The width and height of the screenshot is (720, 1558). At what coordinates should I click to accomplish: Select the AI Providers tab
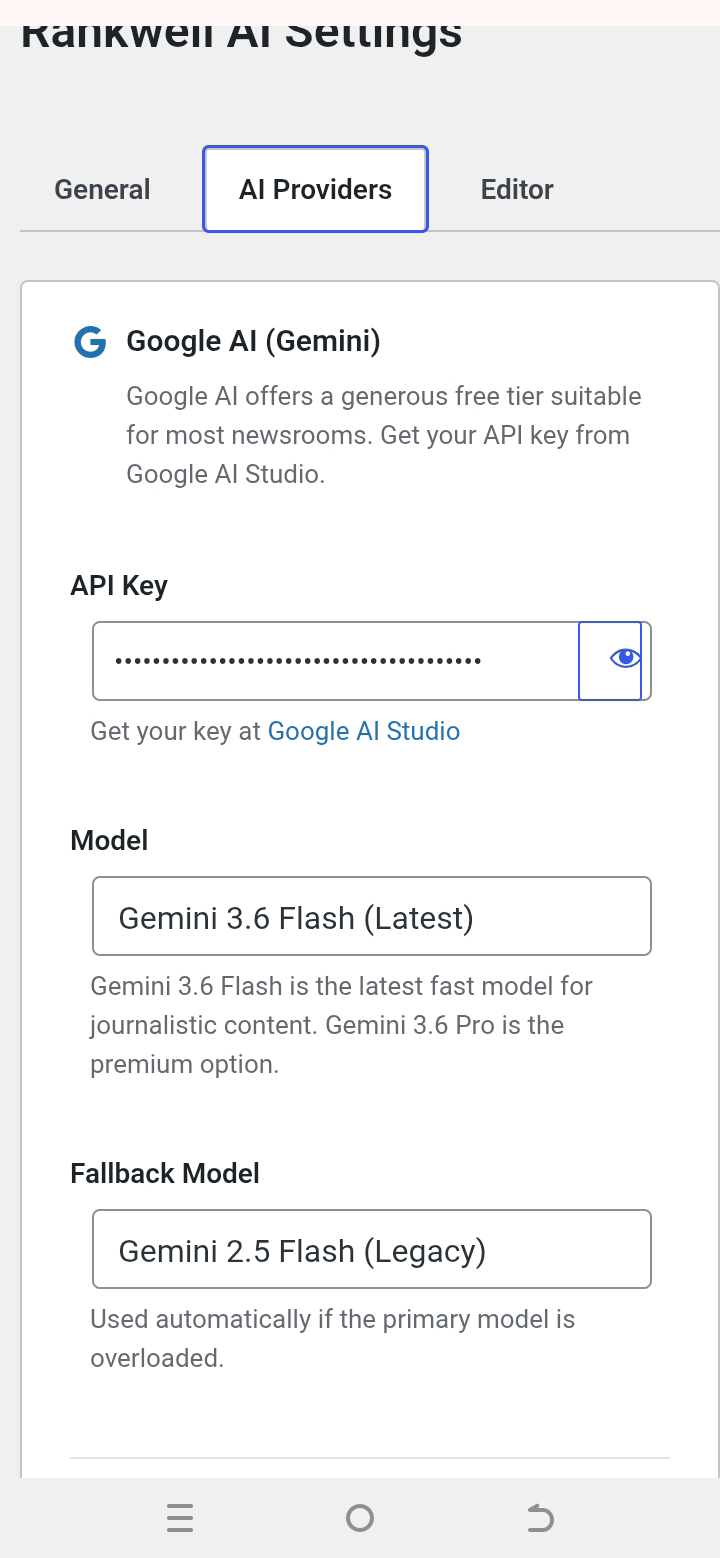pyautogui.click(x=315, y=189)
